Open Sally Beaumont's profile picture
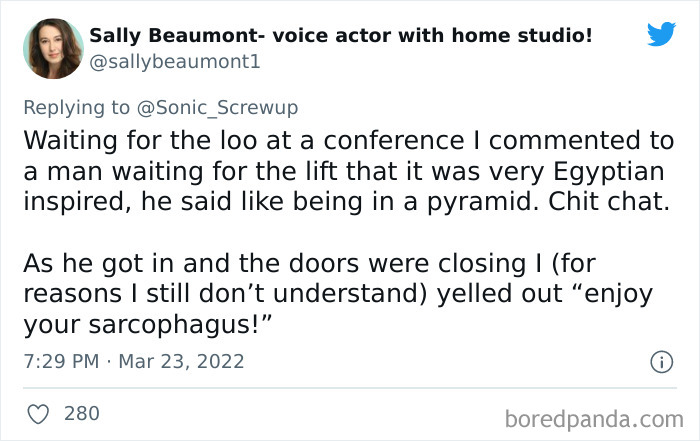The height and width of the screenshot is (441, 700). click(x=54, y=48)
